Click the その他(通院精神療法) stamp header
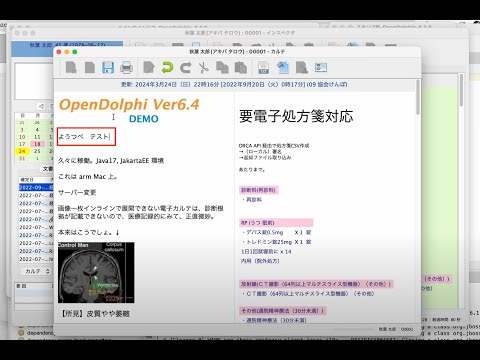 pos(283,311)
